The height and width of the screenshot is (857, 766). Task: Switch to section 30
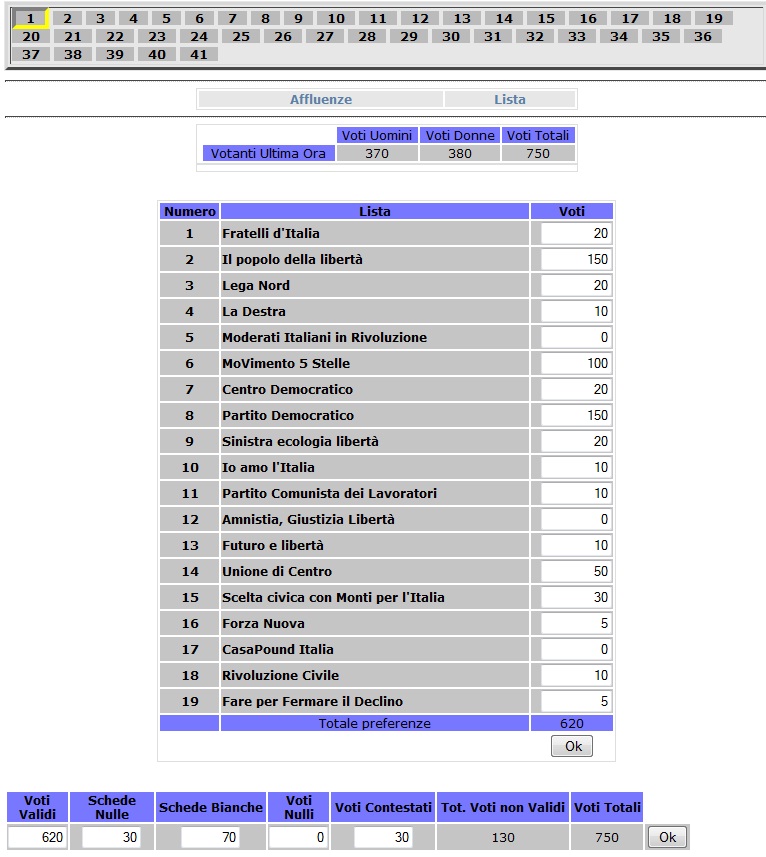pyautogui.click(x=451, y=37)
